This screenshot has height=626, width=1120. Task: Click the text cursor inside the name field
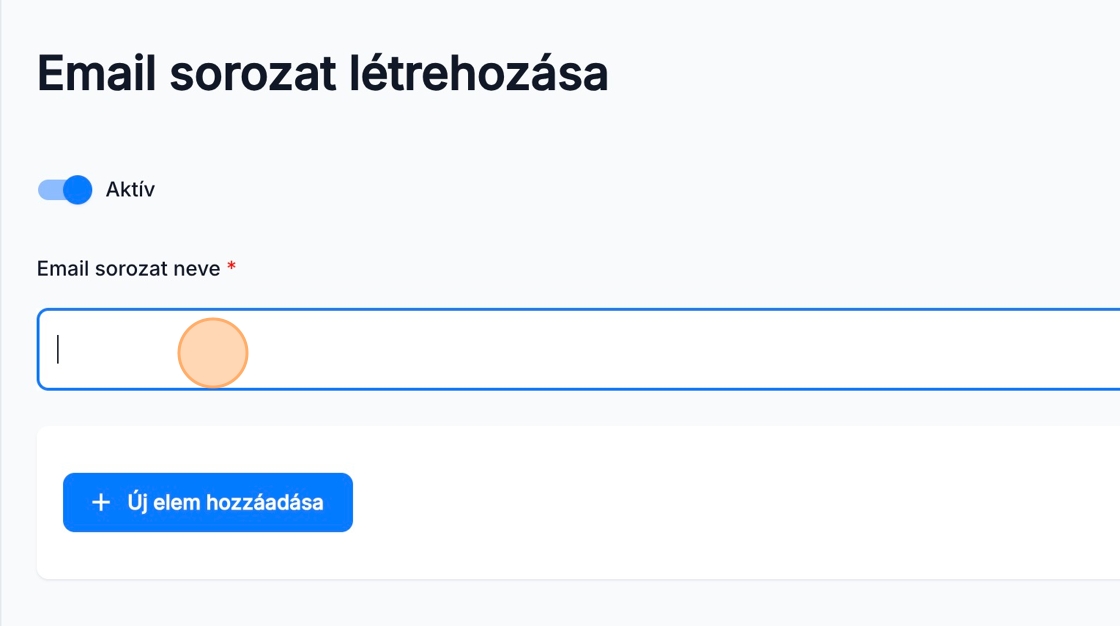(x=58, y=349)
